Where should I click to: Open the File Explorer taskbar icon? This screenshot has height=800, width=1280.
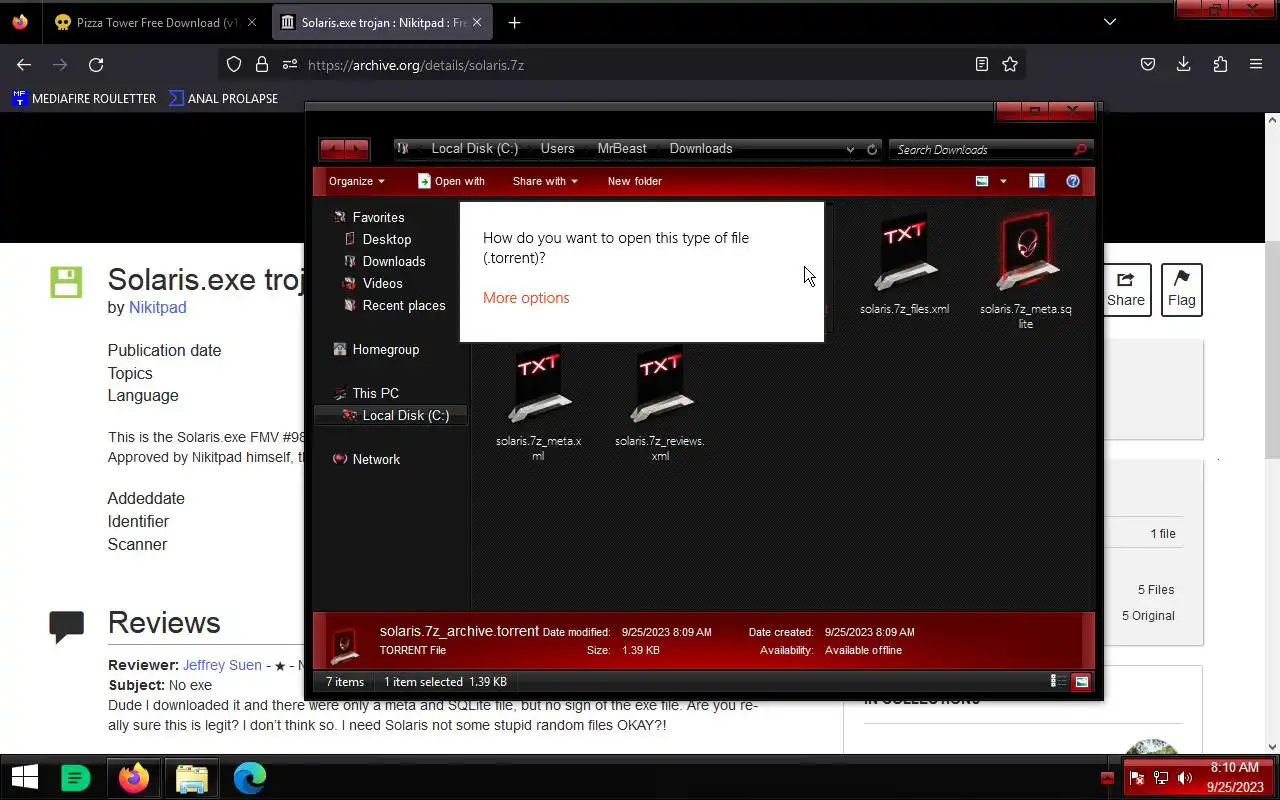point(191,777)
